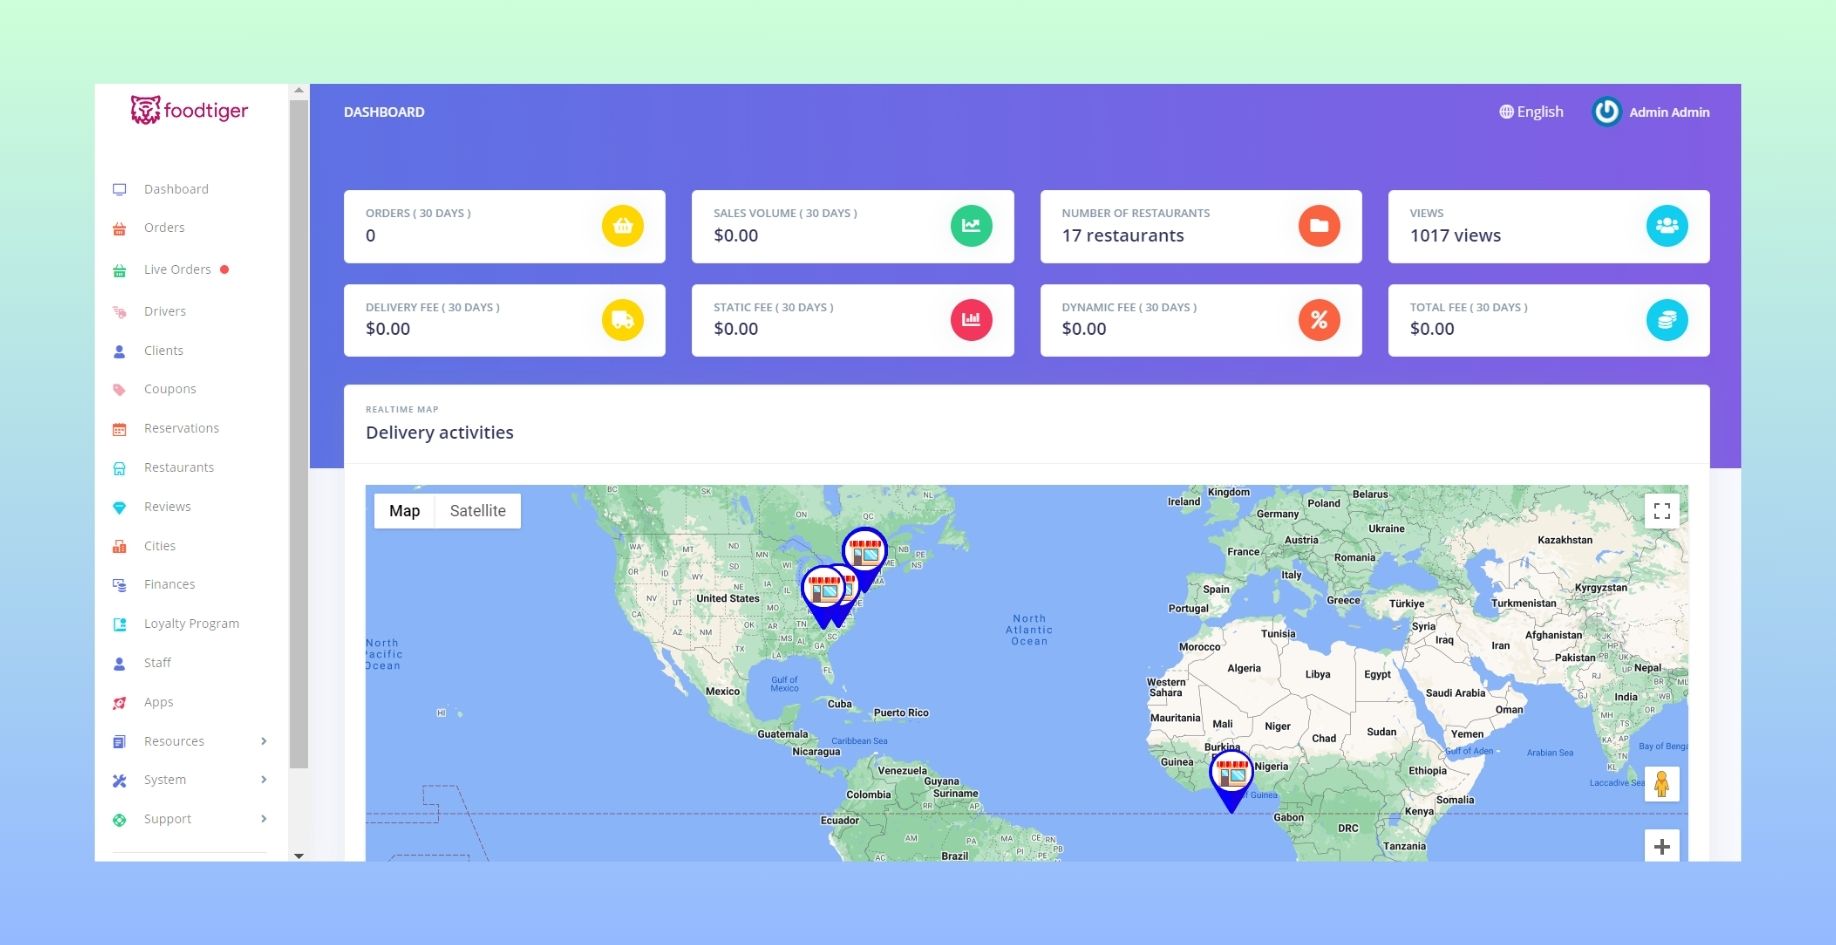Toggle fullscreen map view

pyautogui.click(x=1661, y=511)
